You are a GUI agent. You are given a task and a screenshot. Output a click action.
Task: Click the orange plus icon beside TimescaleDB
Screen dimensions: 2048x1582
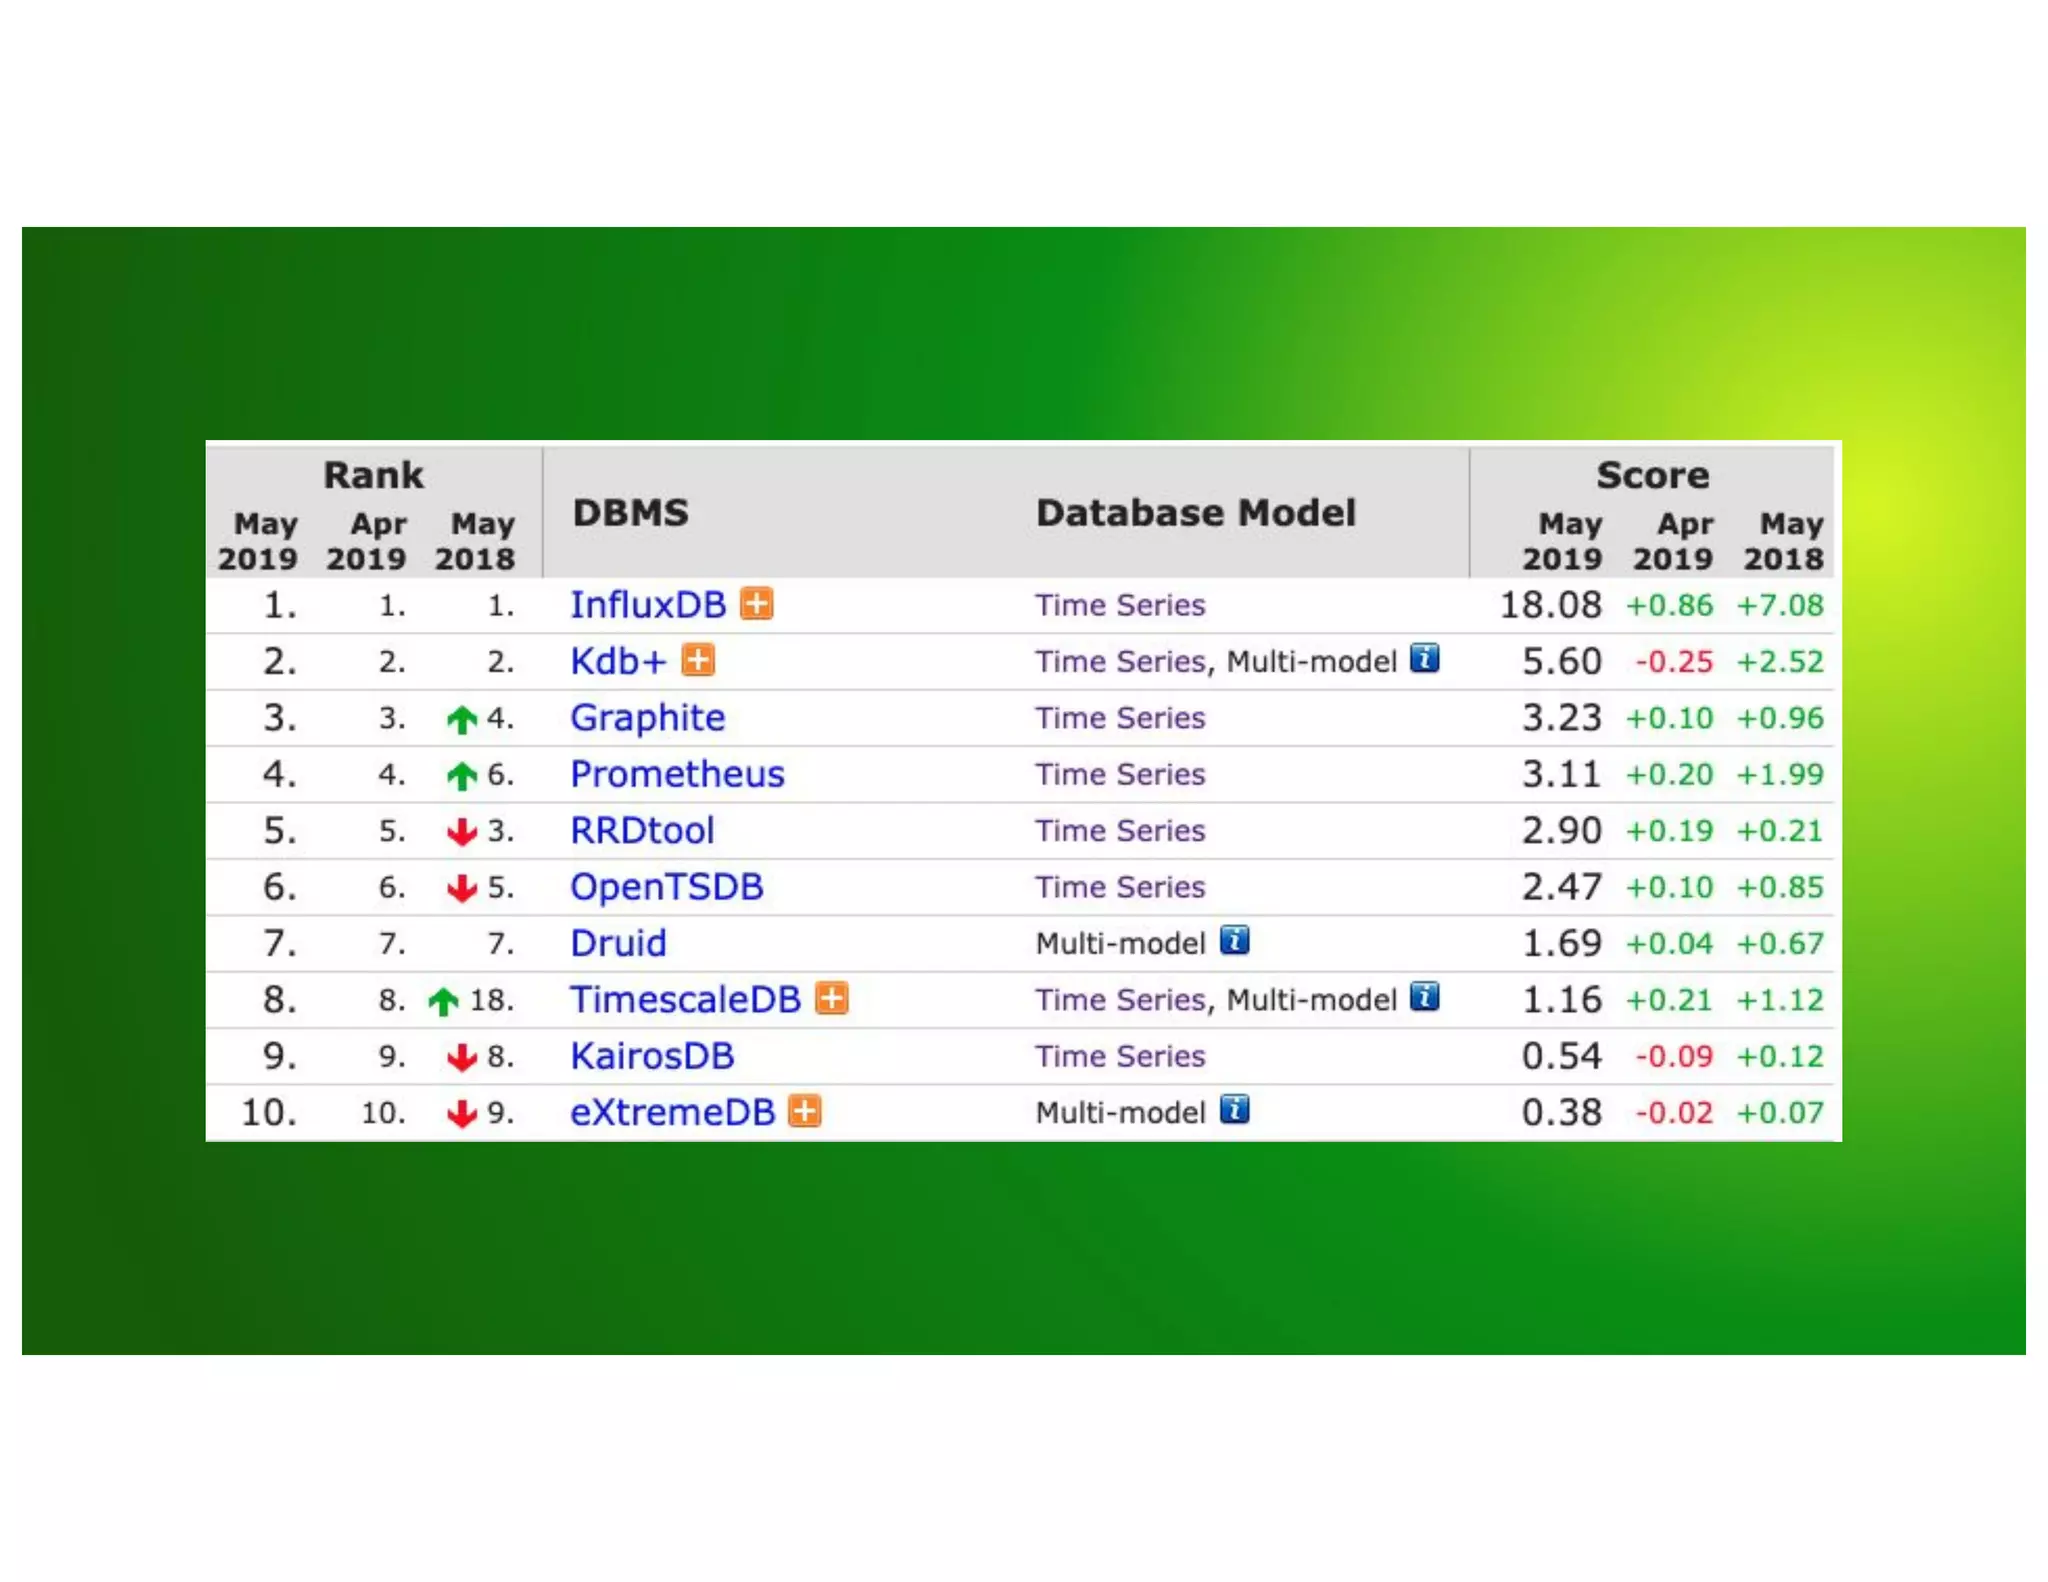[831, 998]
